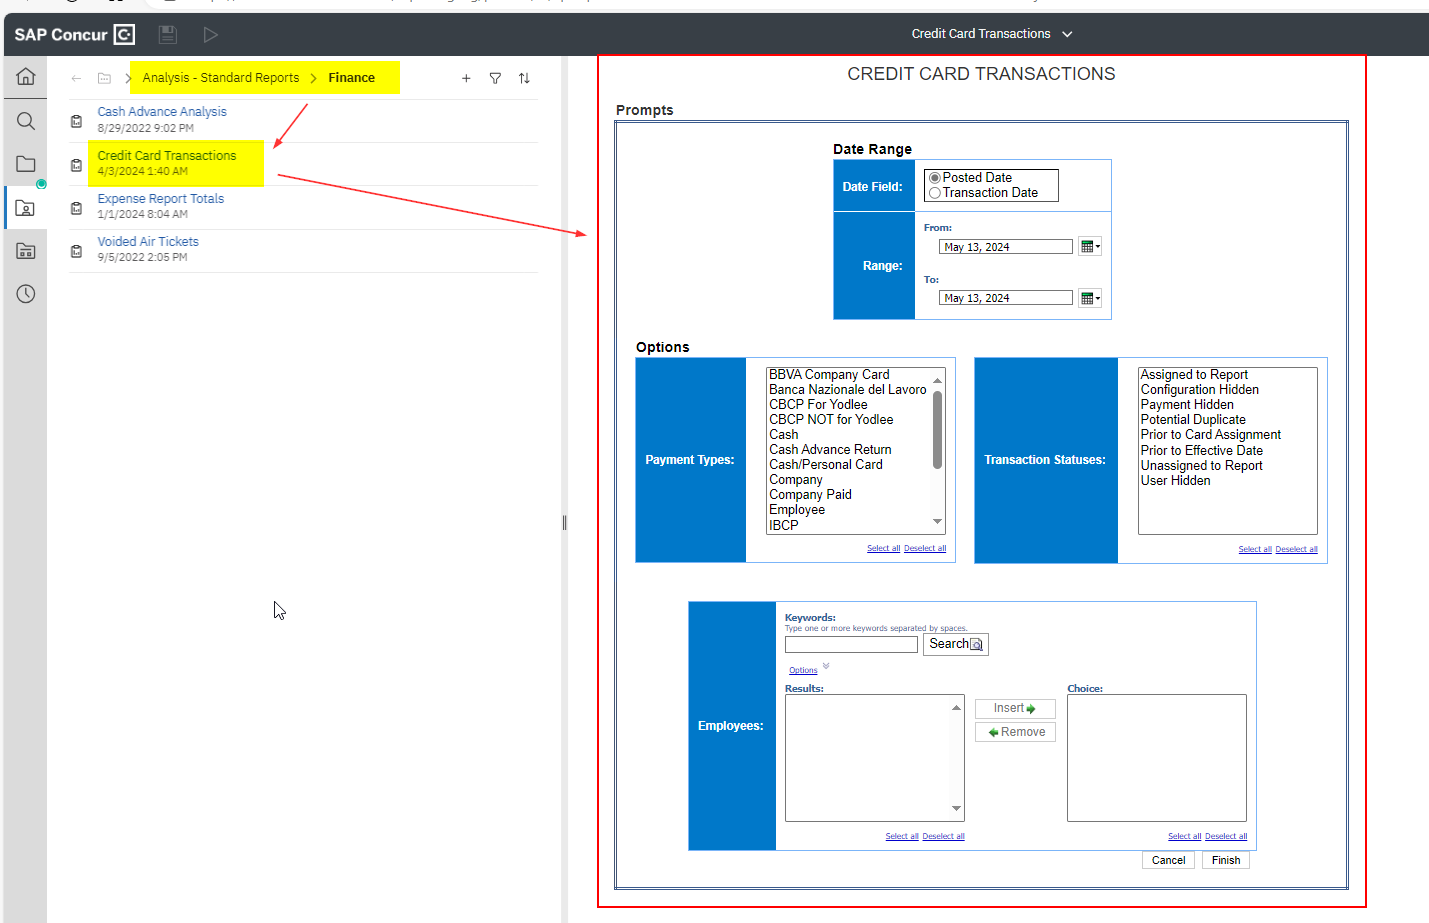Viewport: 1429px width, 923px height.
Task: Click the sort arrows icon
Action: pyautogui.click(x=524, y=78)
